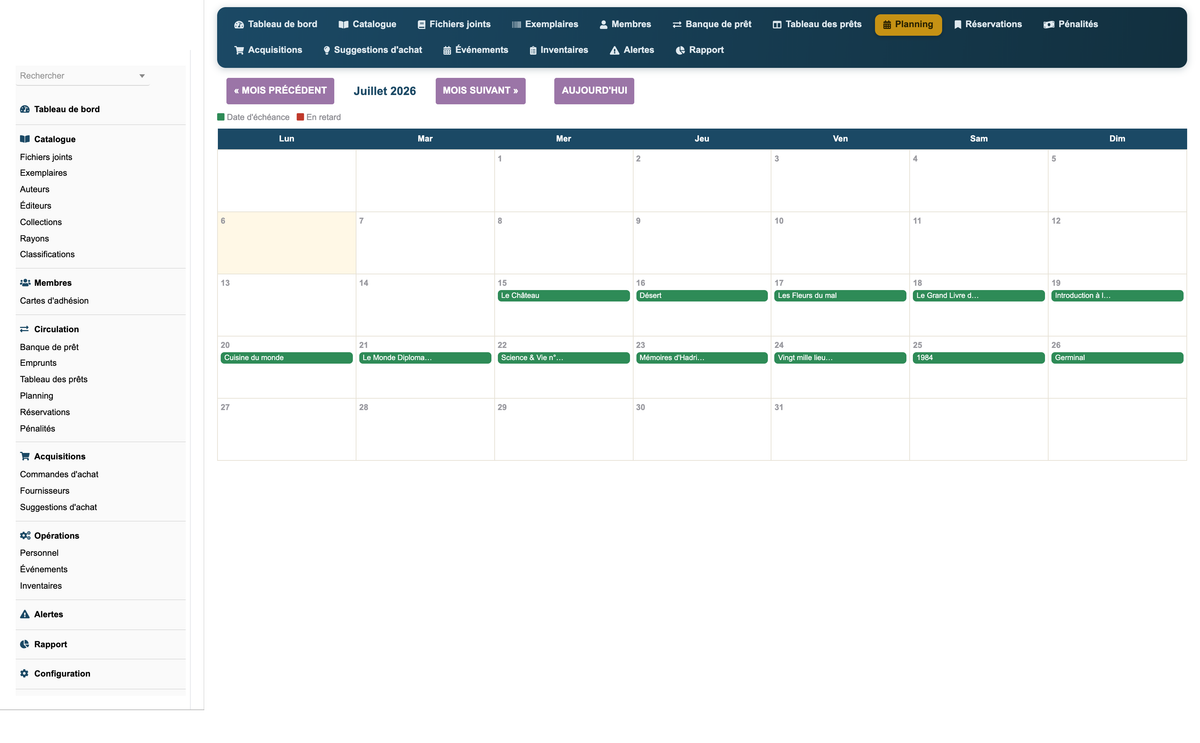This screenshot has height=743, width=1200.
Task: Click the Banque de prêt exchange arrows icon
Action: point(677,25)
